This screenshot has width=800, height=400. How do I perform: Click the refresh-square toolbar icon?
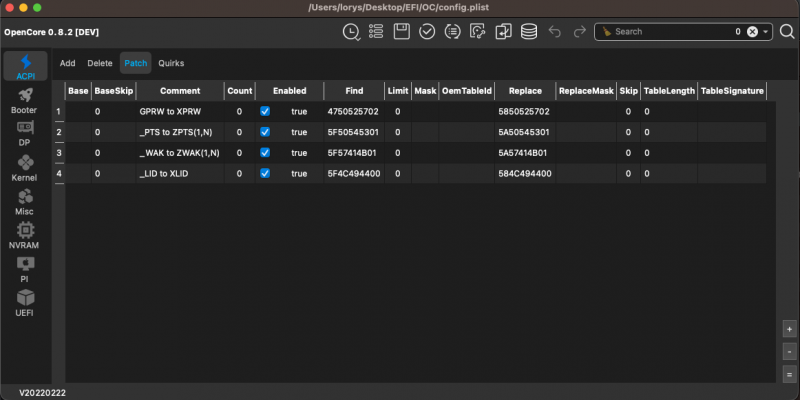[x=478, y=32]
